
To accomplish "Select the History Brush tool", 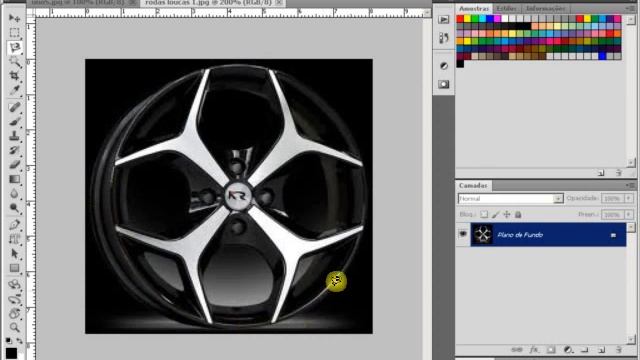I will click(x=14, y=150).
